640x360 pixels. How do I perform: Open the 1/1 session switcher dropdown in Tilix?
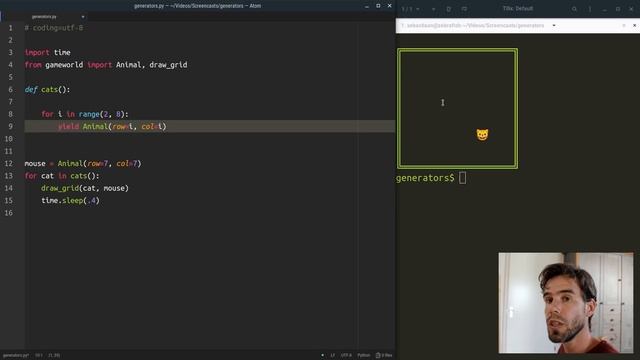[x=411, y=9]
